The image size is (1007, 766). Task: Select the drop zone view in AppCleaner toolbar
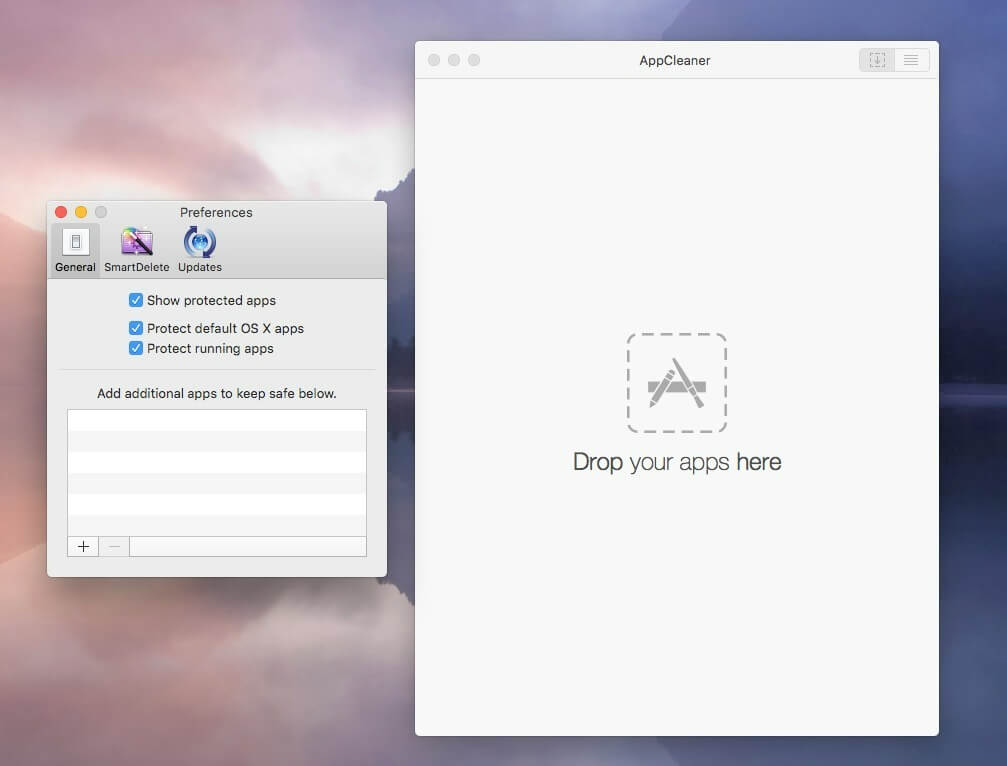point(876,60)
